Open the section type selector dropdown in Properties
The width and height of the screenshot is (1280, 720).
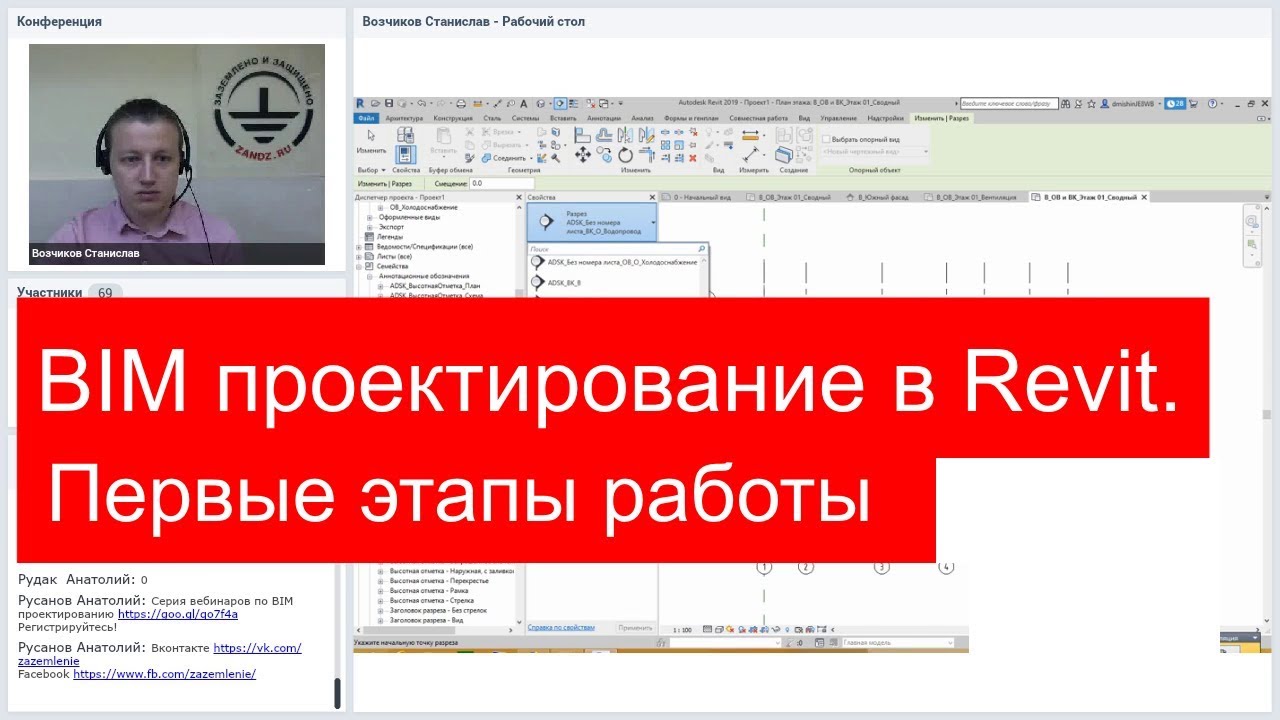[653, 223]
